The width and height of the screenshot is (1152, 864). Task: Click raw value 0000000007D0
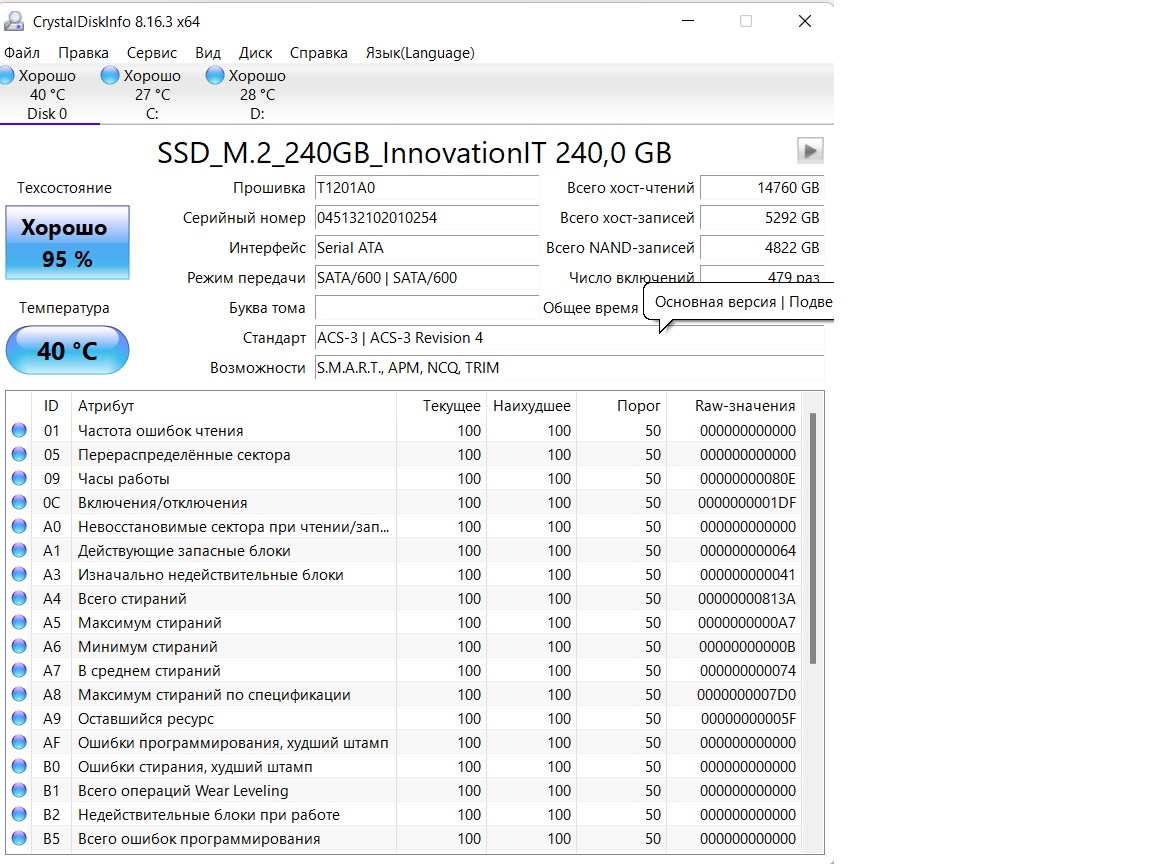pyautogui.click(x=746, y=694)
